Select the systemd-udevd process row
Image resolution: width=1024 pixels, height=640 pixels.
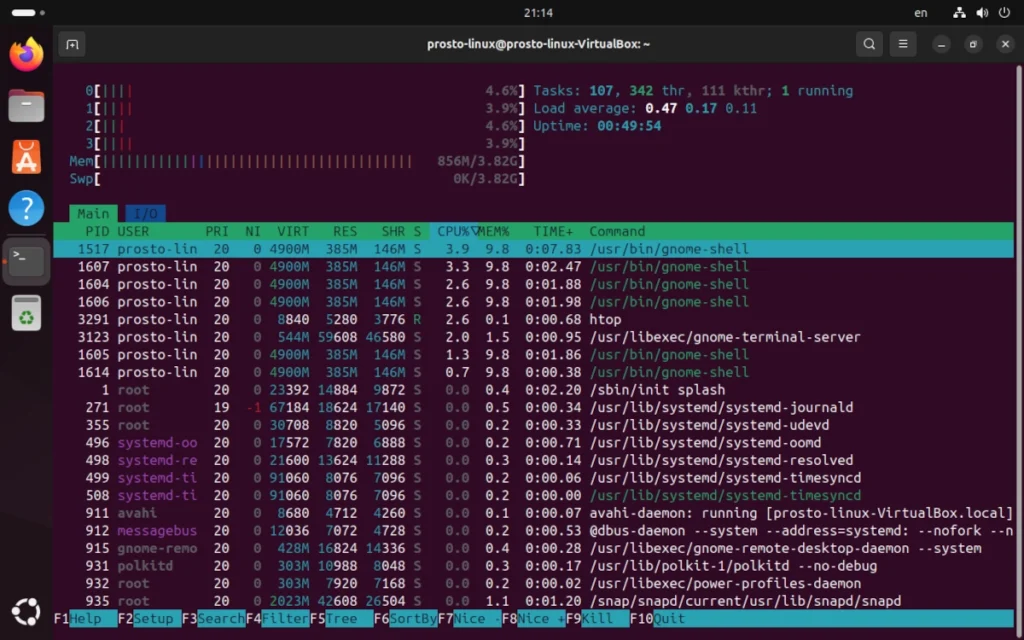pyautogui.click(x=534, y=425)
